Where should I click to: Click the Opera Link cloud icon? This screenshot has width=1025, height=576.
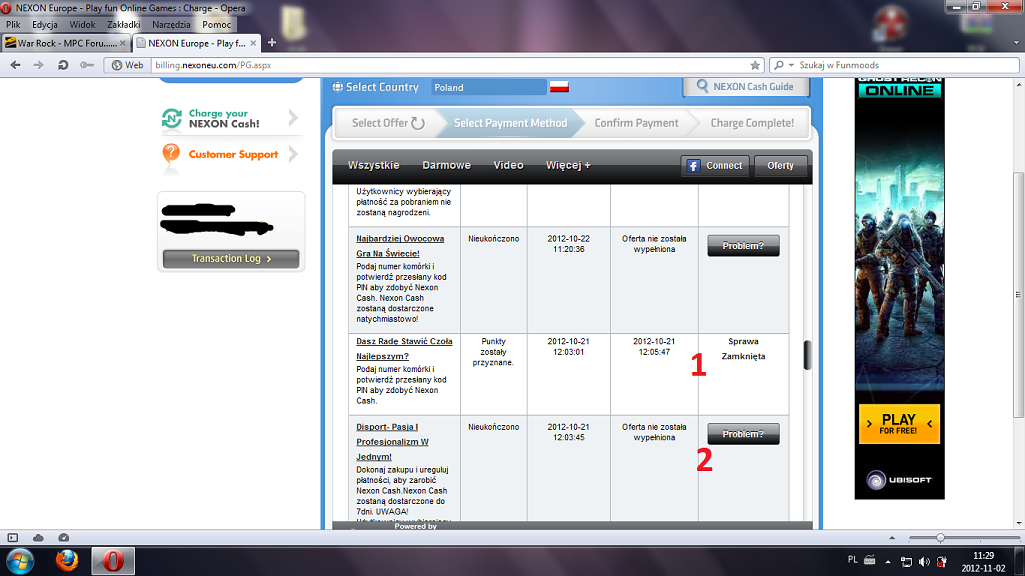[x=38, y=537]
